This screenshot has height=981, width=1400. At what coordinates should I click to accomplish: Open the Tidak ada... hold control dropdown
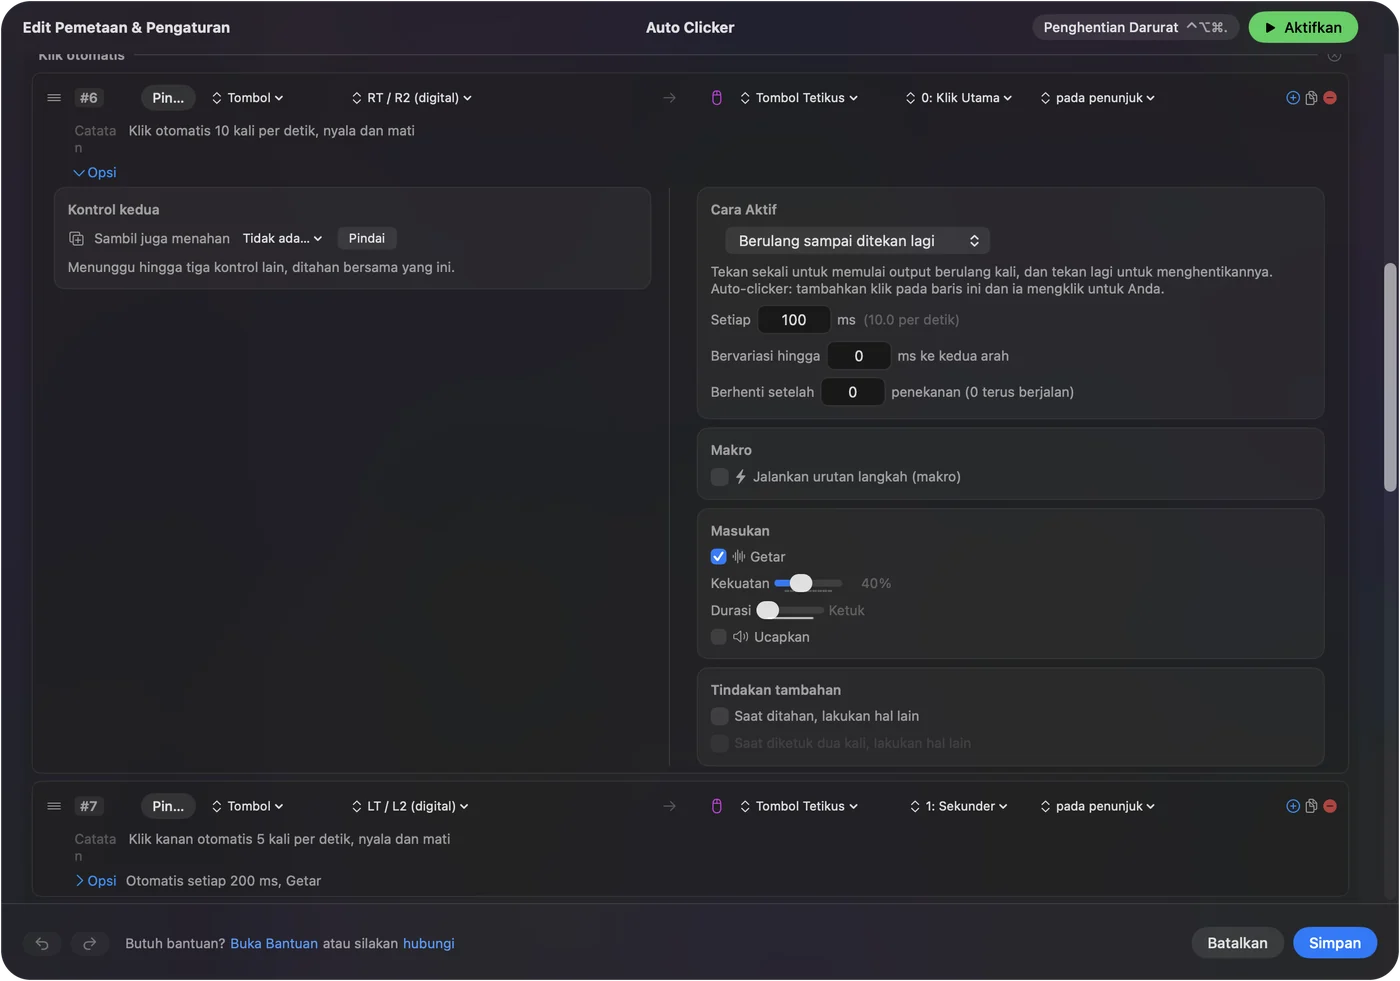pyautogui.click(x=282, y=238)
